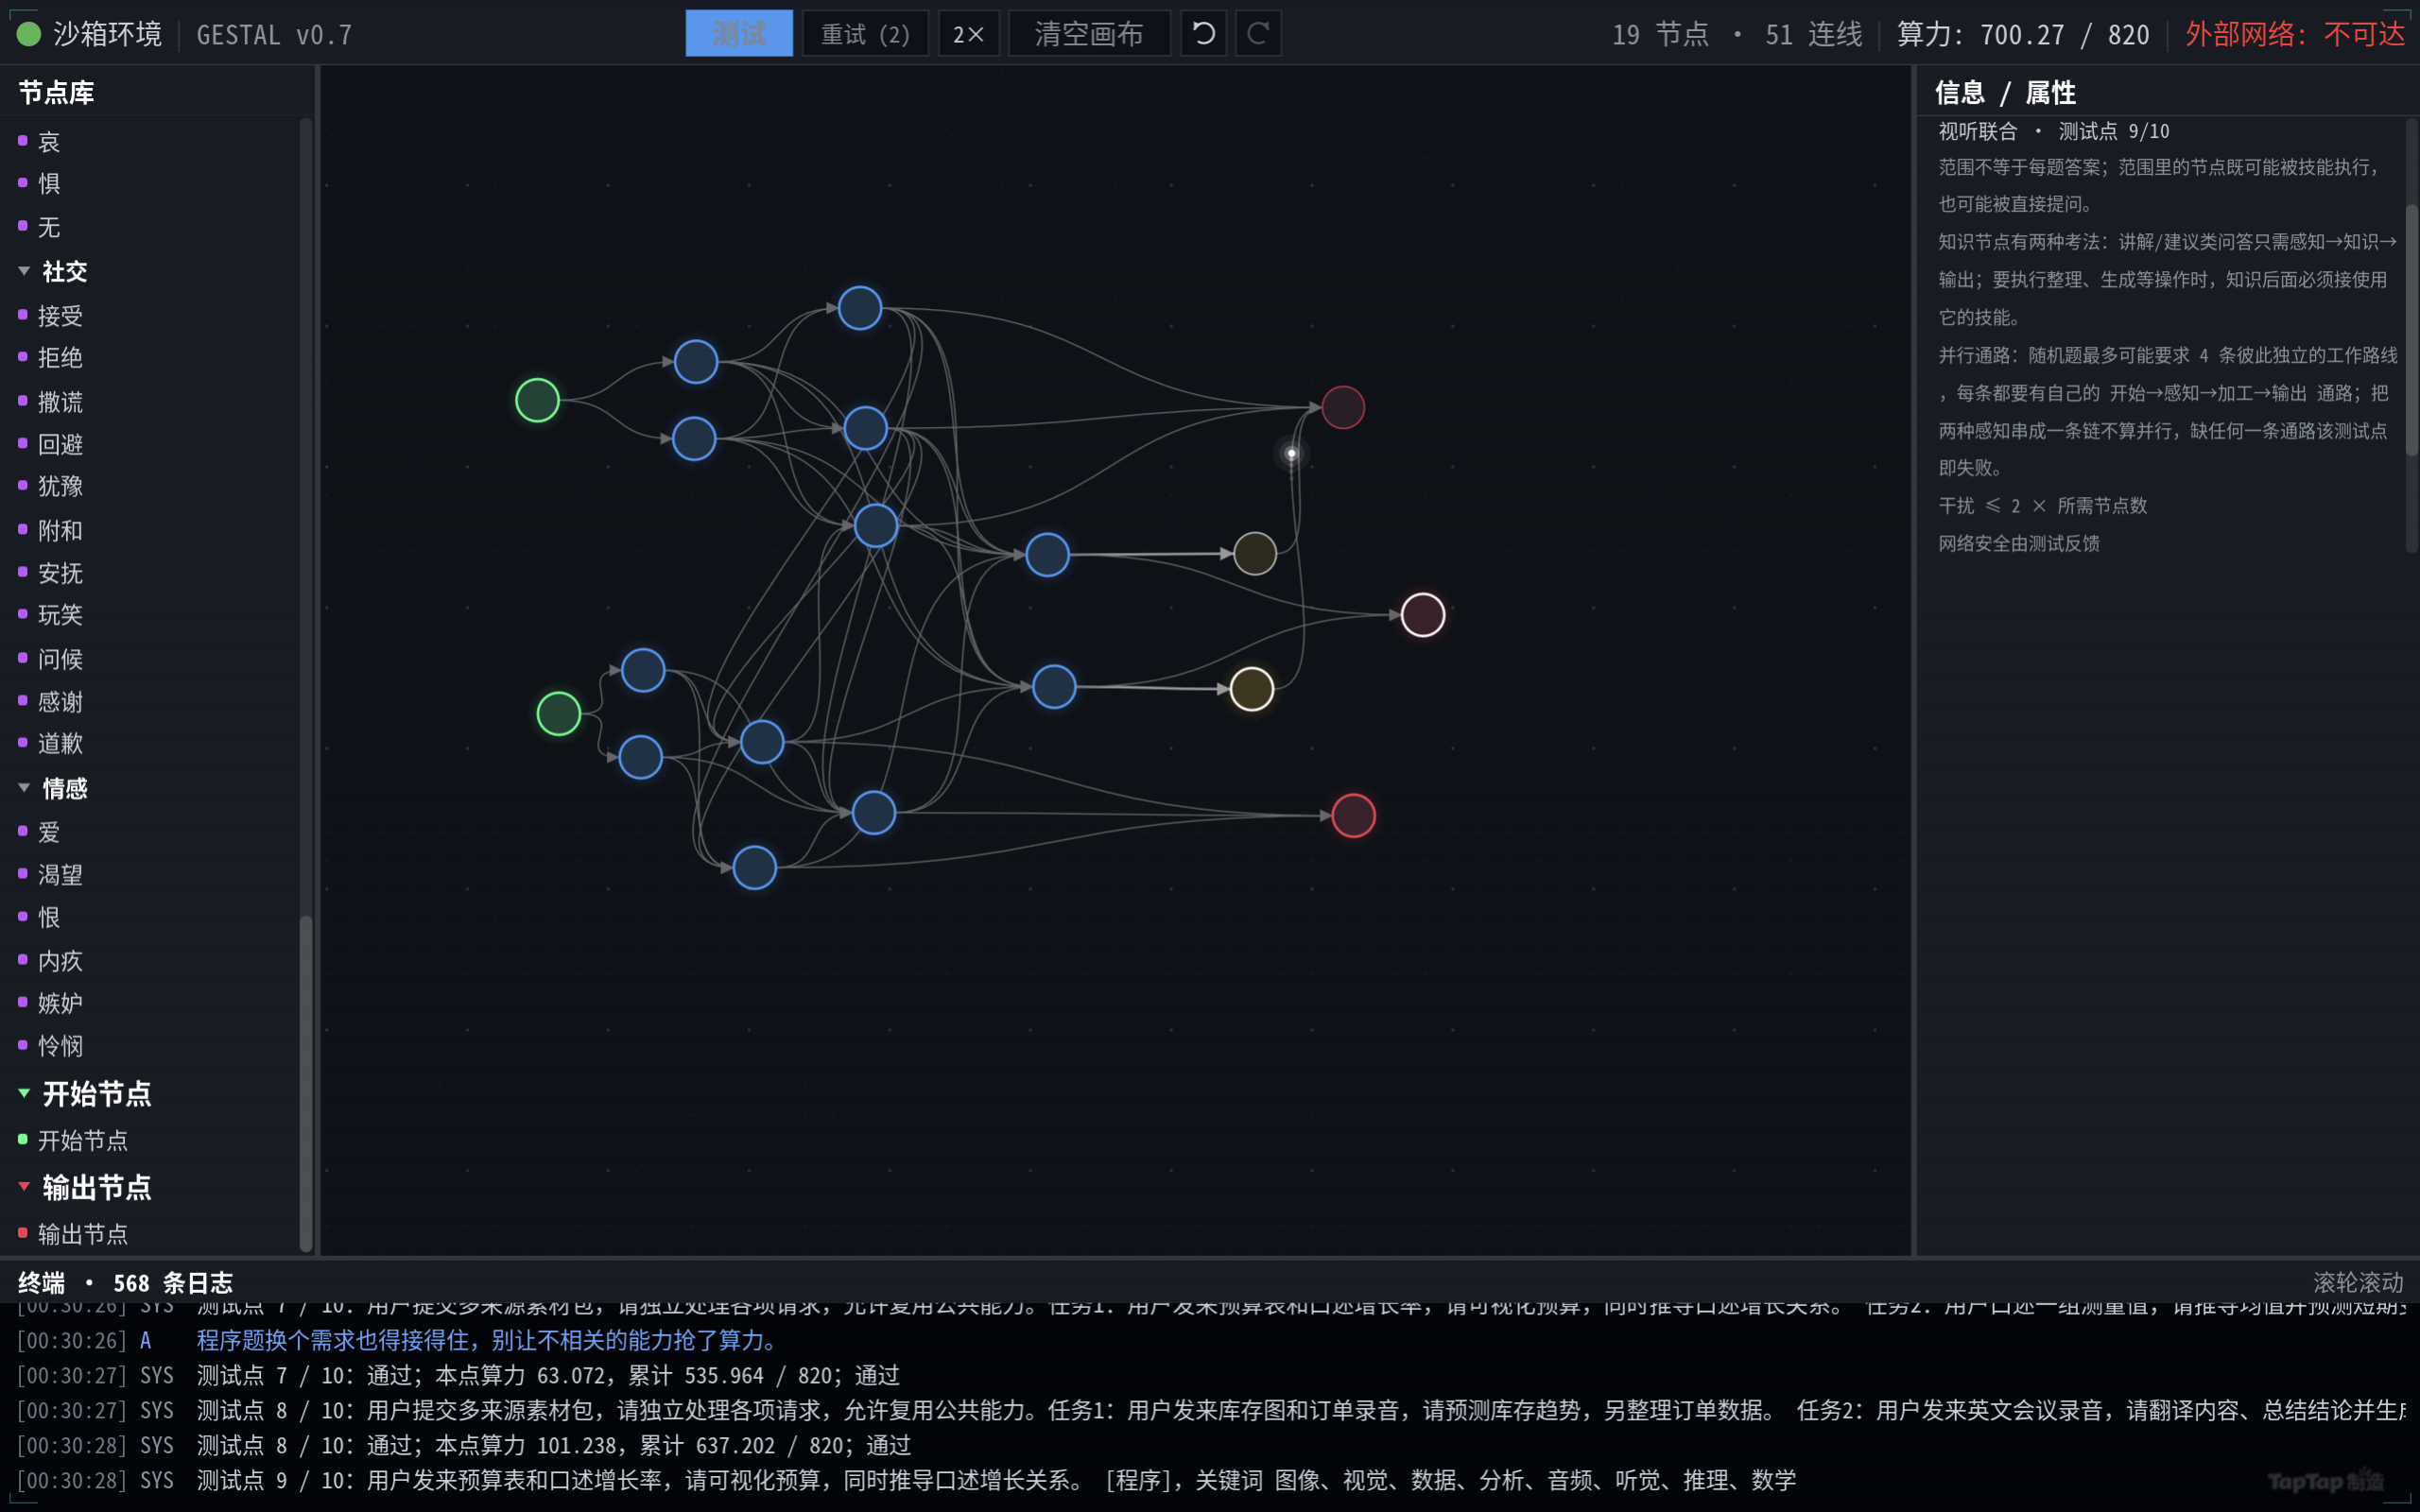Click the 测试 button
This screenshot has width=2420, height=1512.
point(739,34)
